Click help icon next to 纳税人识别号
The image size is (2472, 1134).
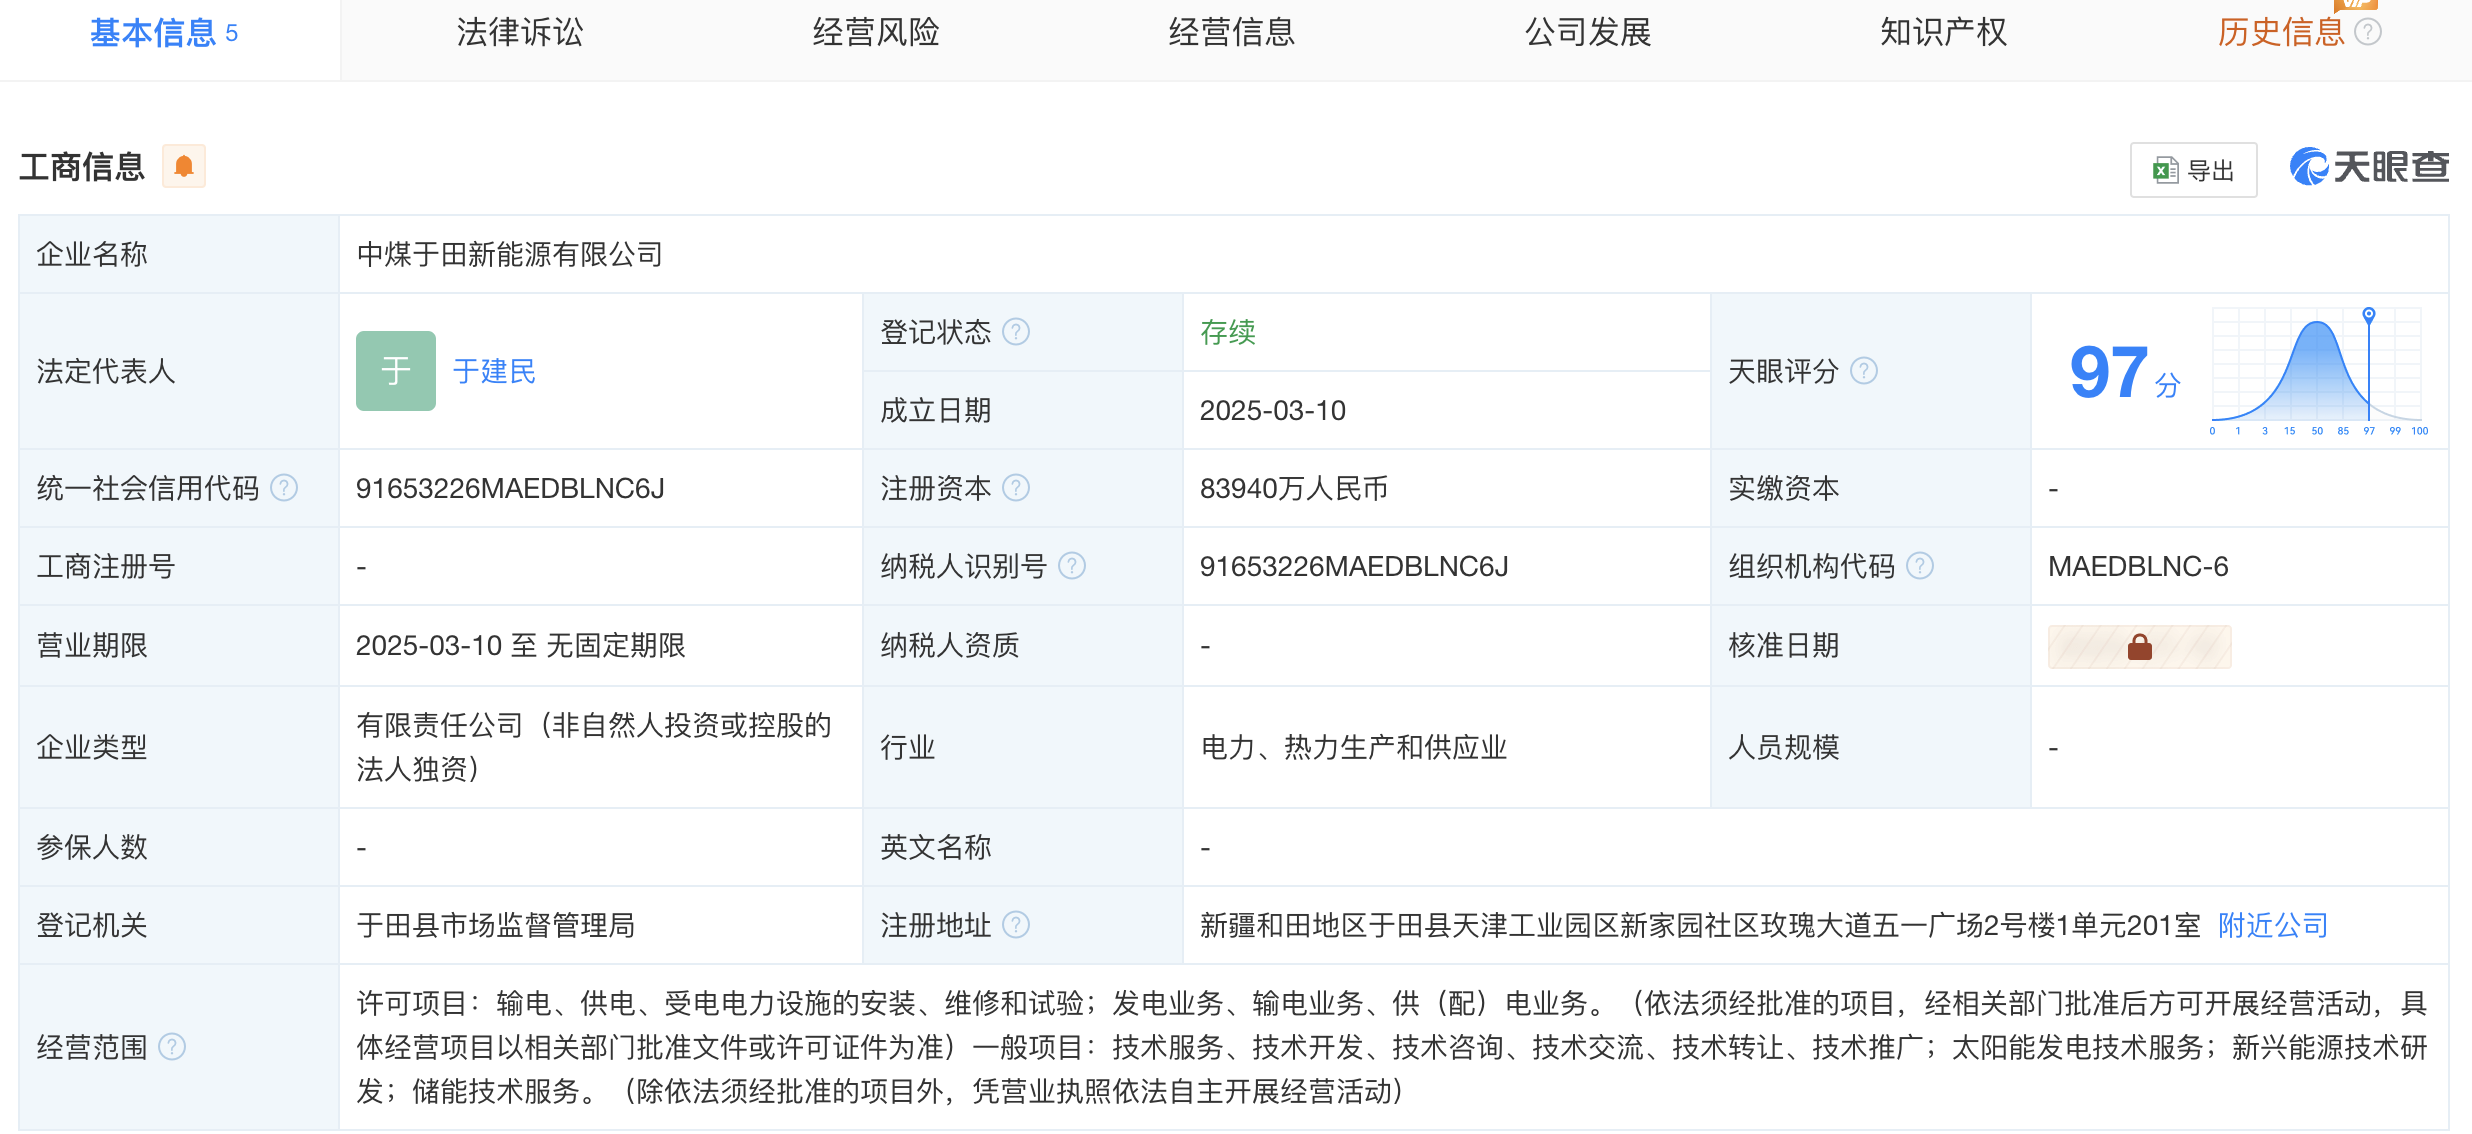pos(1072,566)
